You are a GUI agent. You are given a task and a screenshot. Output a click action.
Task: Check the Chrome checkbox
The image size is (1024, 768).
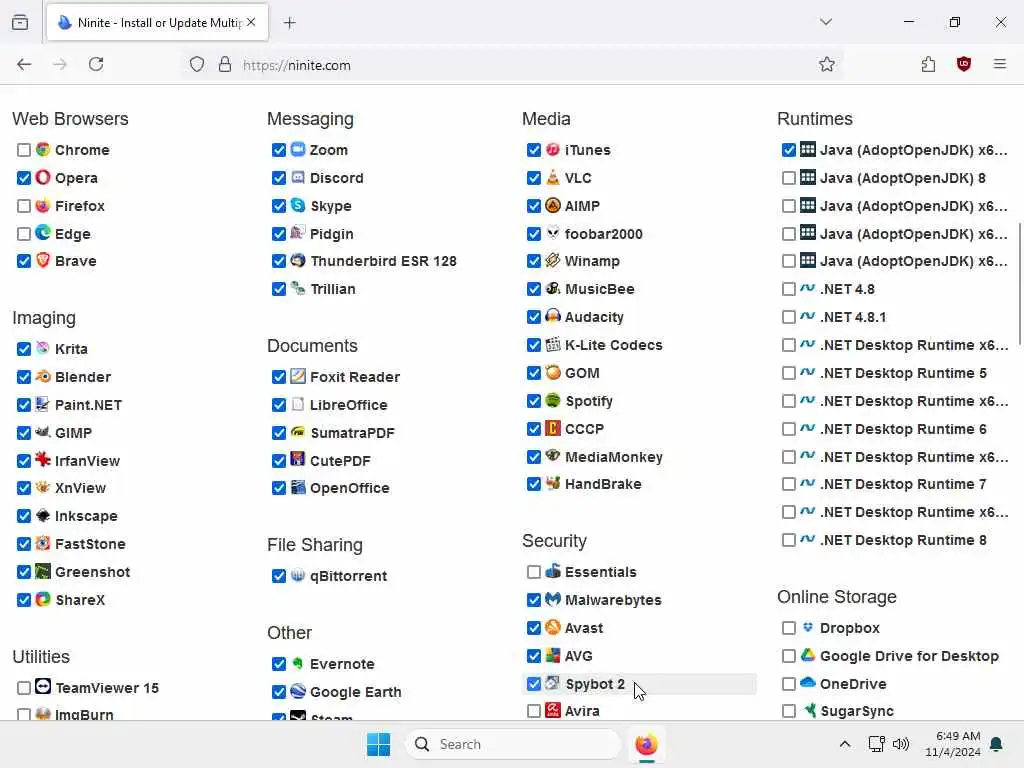click(24, 150)
